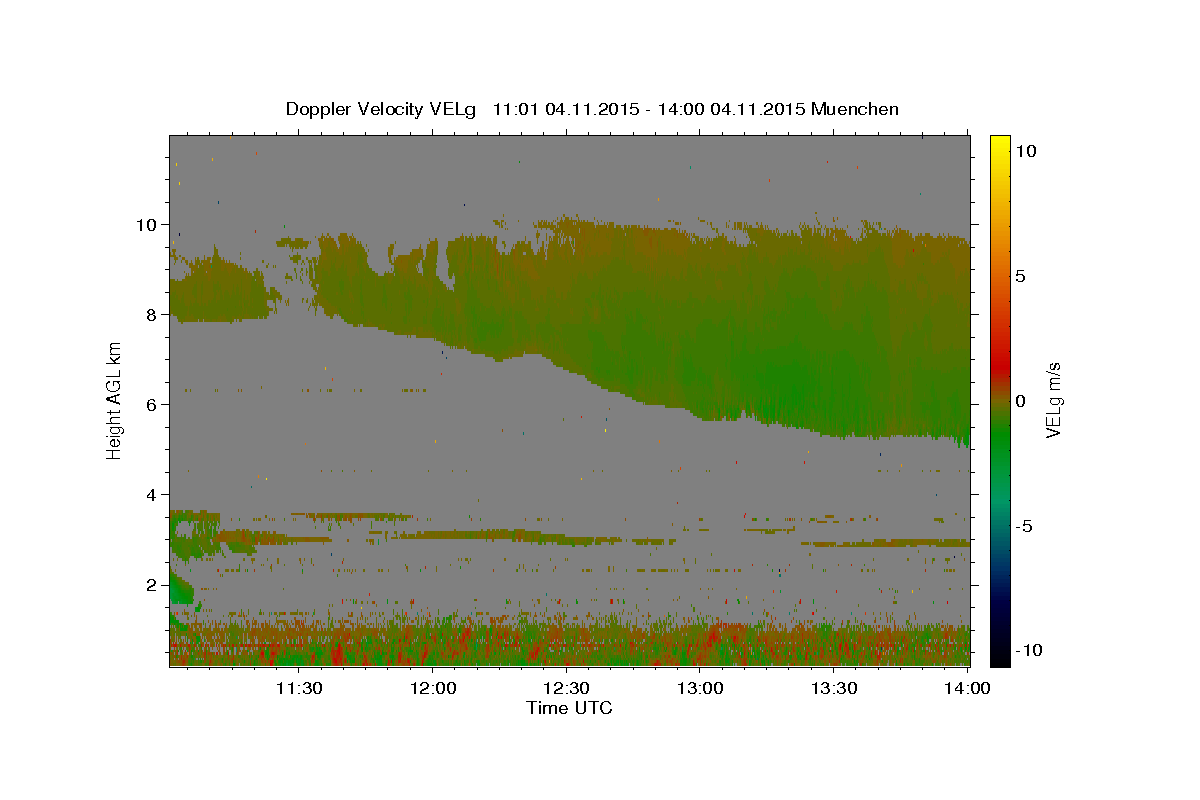The height and width of the screenshot is (800, 1200).
Task: Click the '13:30' time axis label
Action: 834,689
